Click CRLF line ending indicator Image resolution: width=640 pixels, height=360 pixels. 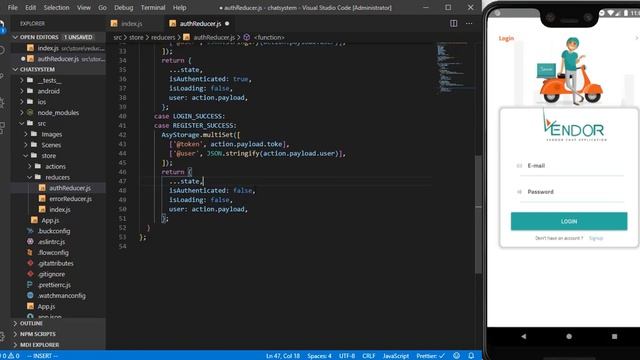(x=369, y=356)
